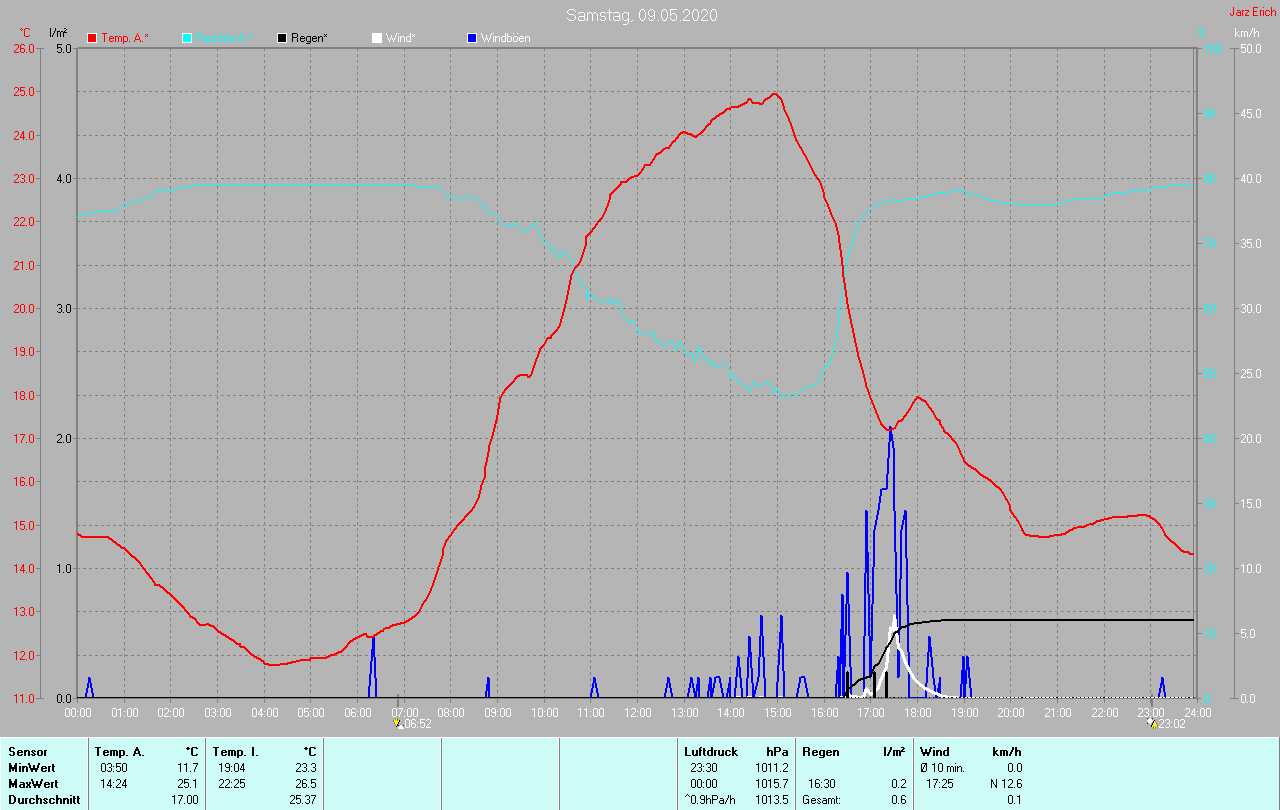The width and height of the screenshot is (1280, 810).
Task: Click the white Wind legend square
Action: pyautogui.click(x=377, y=38)
